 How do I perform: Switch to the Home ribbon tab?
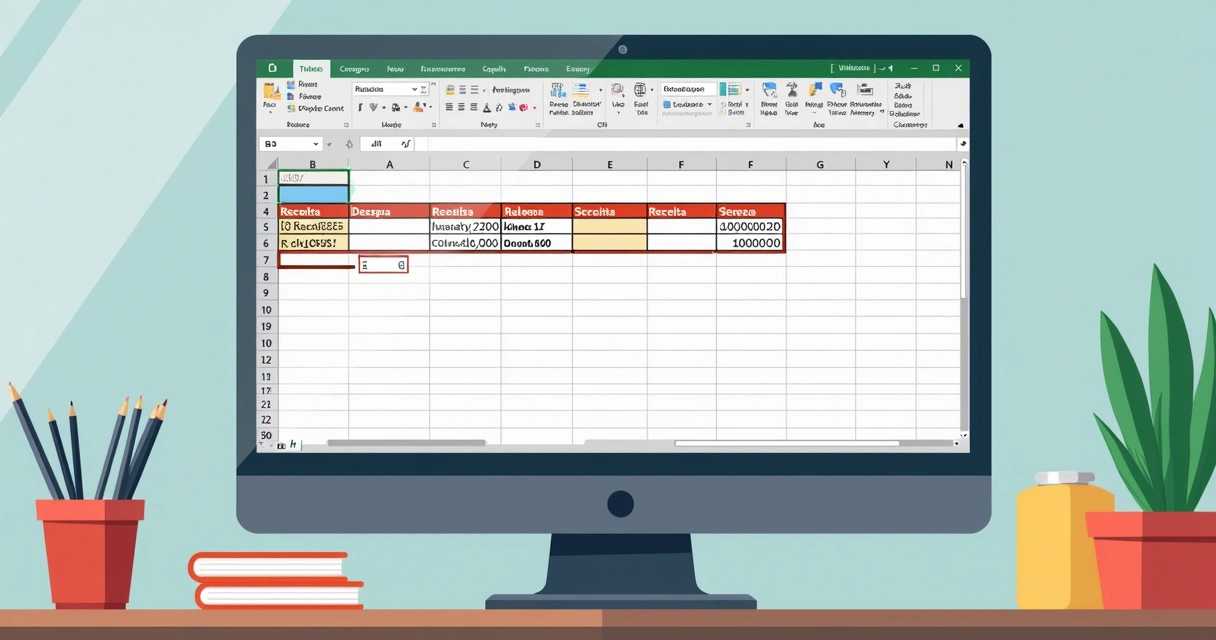310,68
